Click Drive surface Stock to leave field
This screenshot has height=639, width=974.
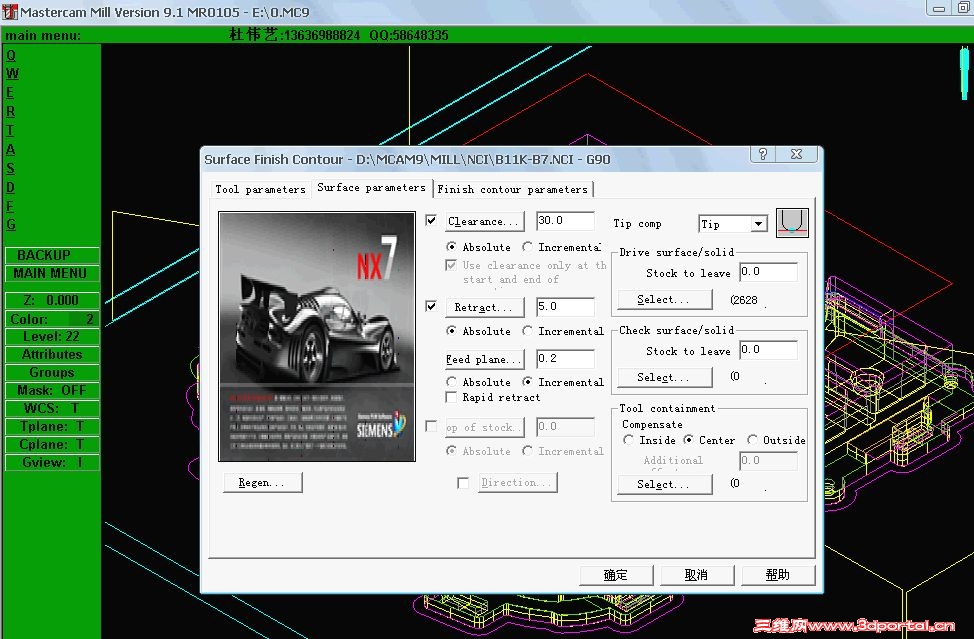coord(768,272)
